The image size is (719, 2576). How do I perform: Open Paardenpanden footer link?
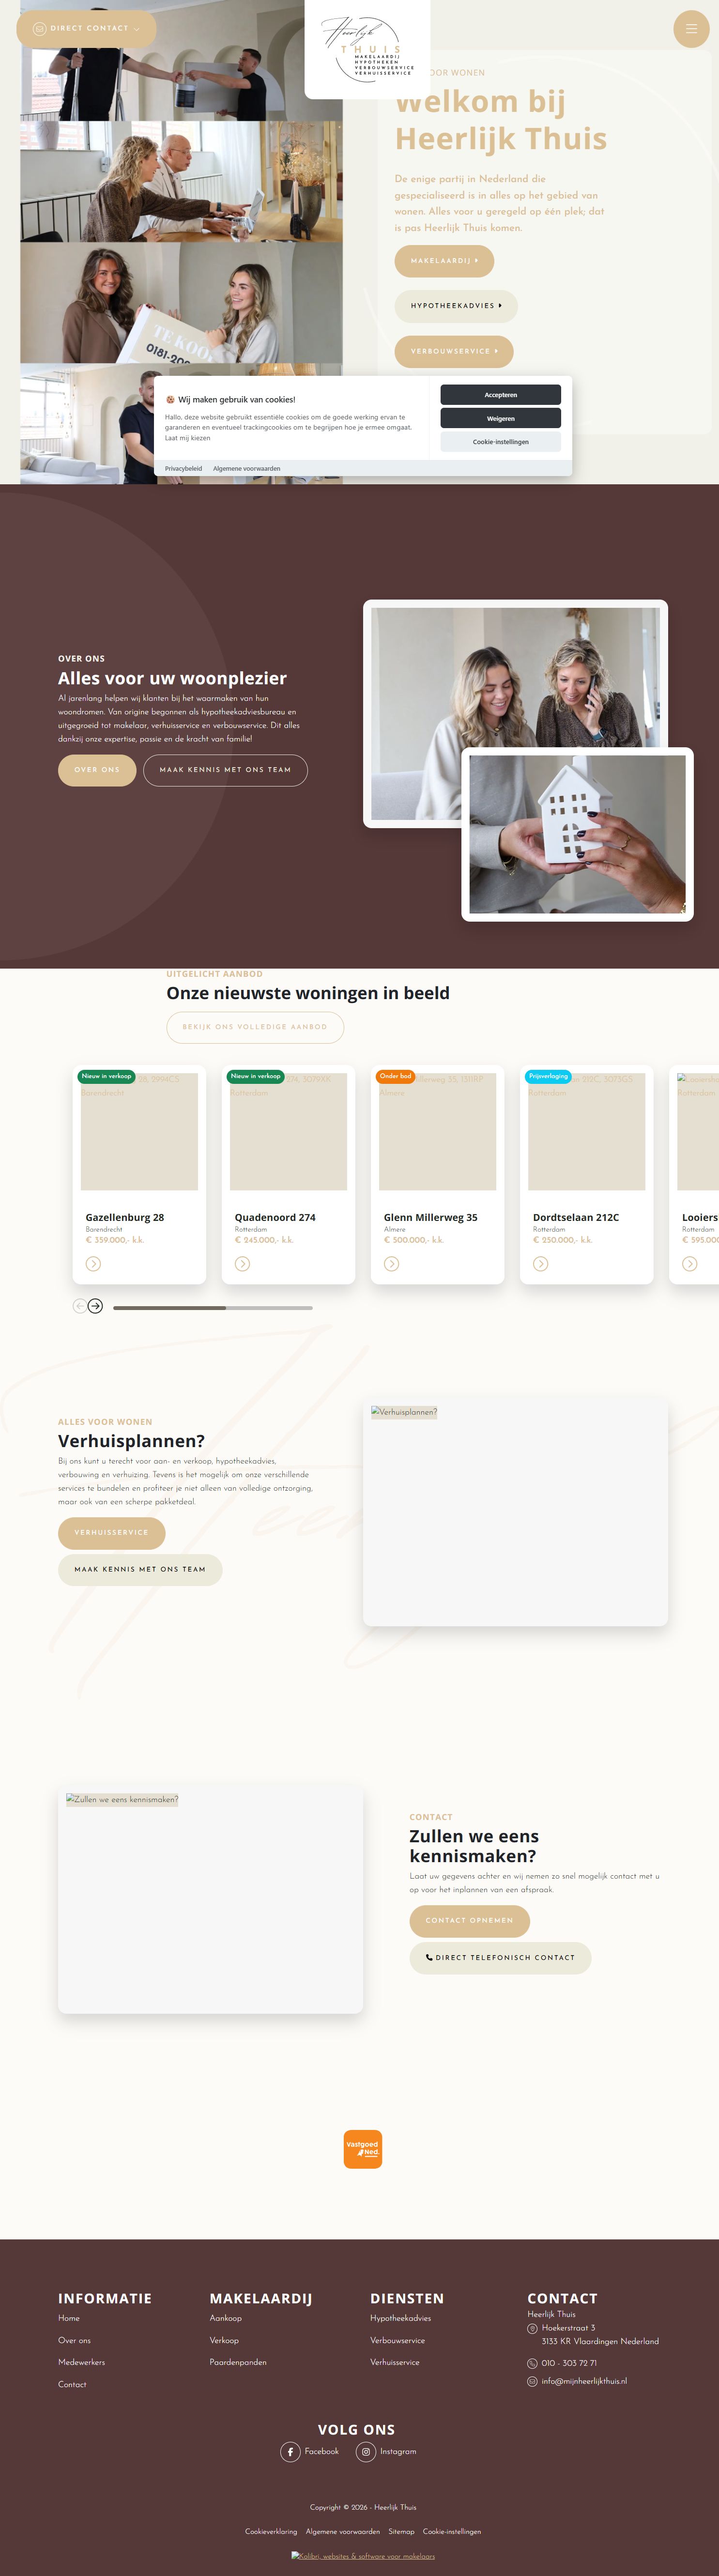click(x=238, y=2362)
